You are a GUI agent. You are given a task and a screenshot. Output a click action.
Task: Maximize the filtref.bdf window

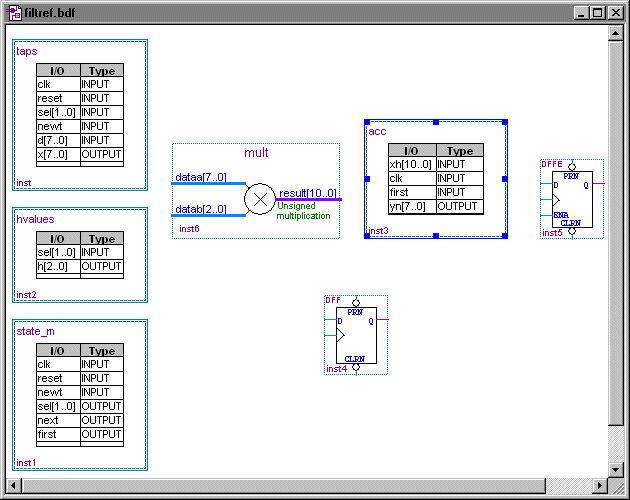coord(598,12)
